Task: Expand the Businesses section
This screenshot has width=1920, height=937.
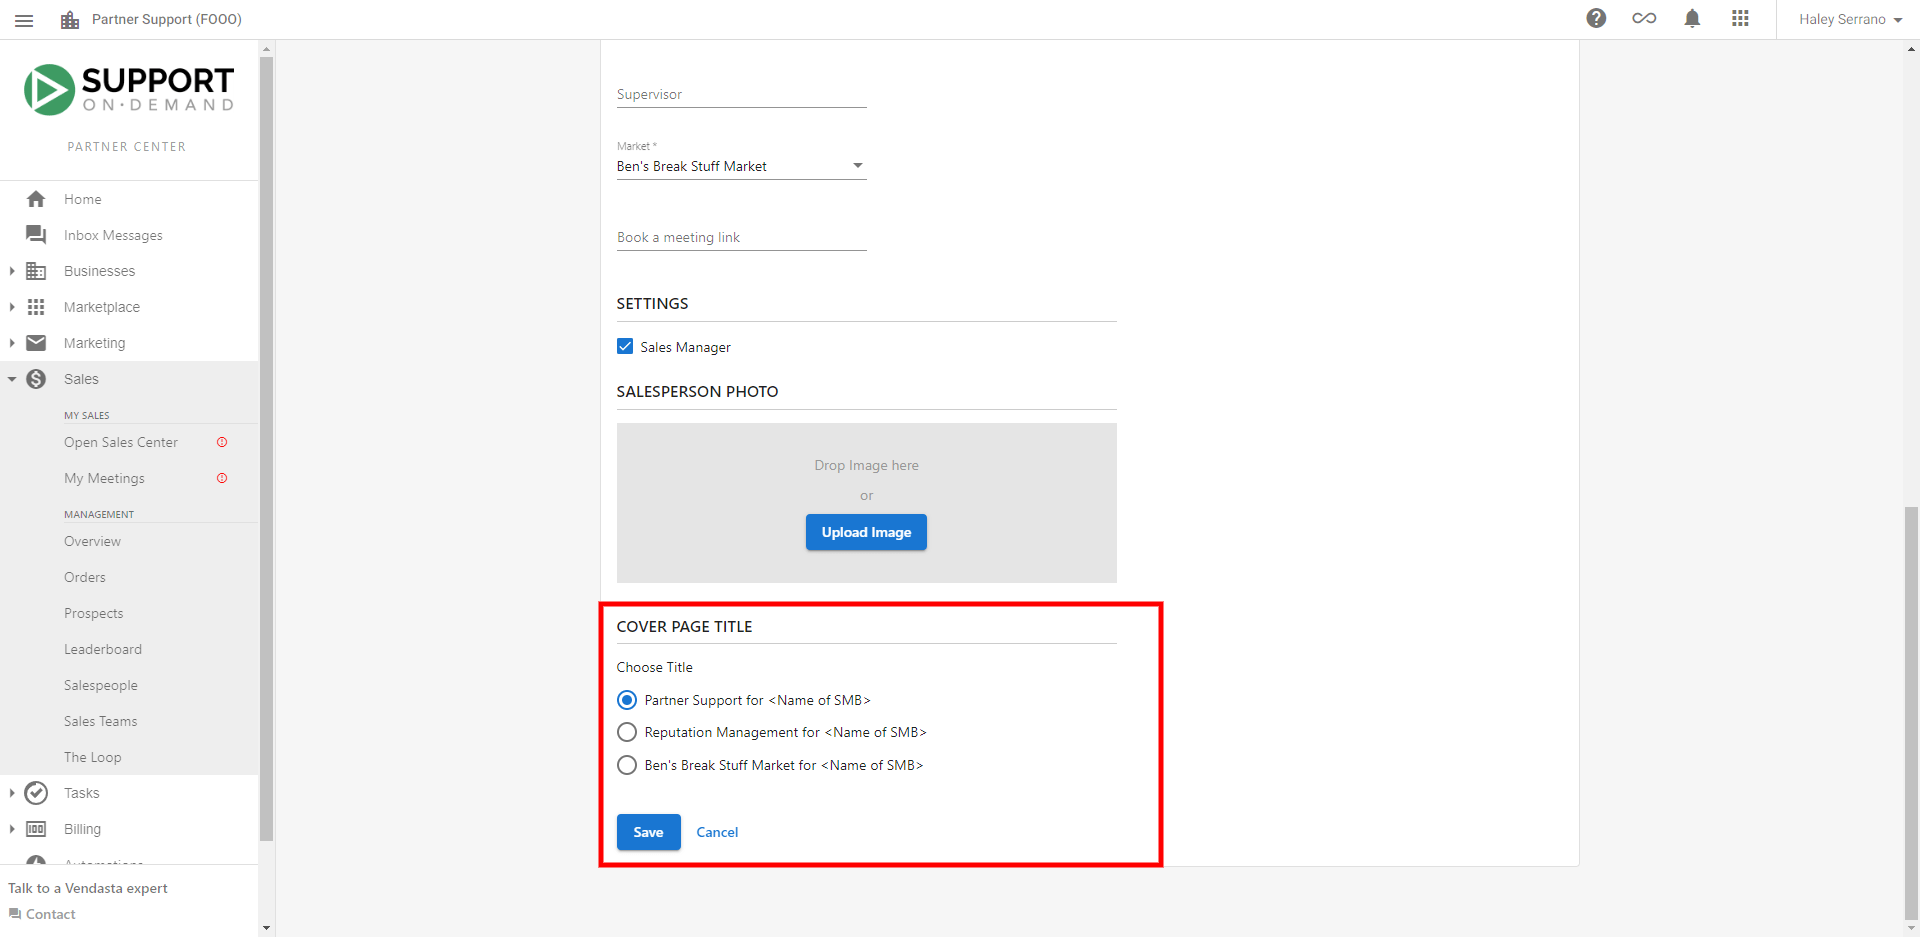Action: coord(12,271)
